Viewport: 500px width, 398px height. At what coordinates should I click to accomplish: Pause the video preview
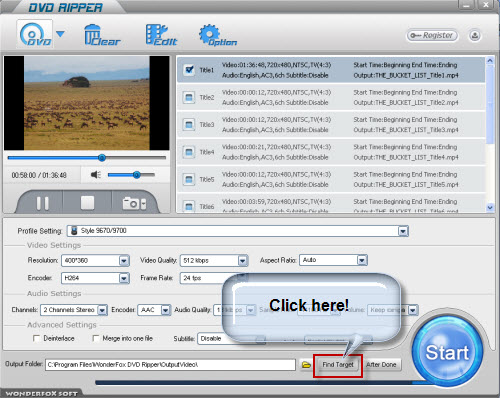pos(42,203)
